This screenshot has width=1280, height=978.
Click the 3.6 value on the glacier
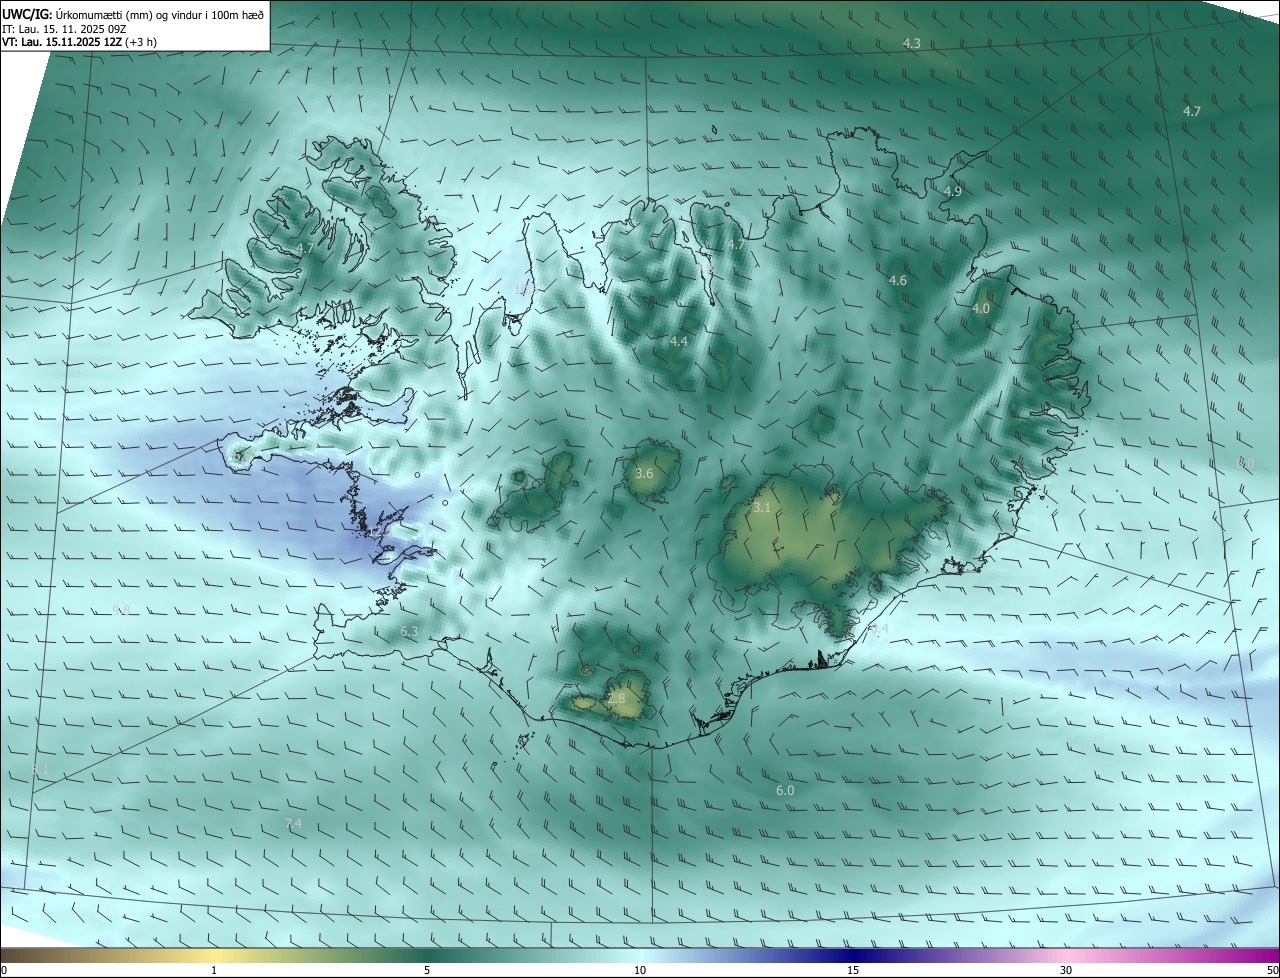click(644, 474)
